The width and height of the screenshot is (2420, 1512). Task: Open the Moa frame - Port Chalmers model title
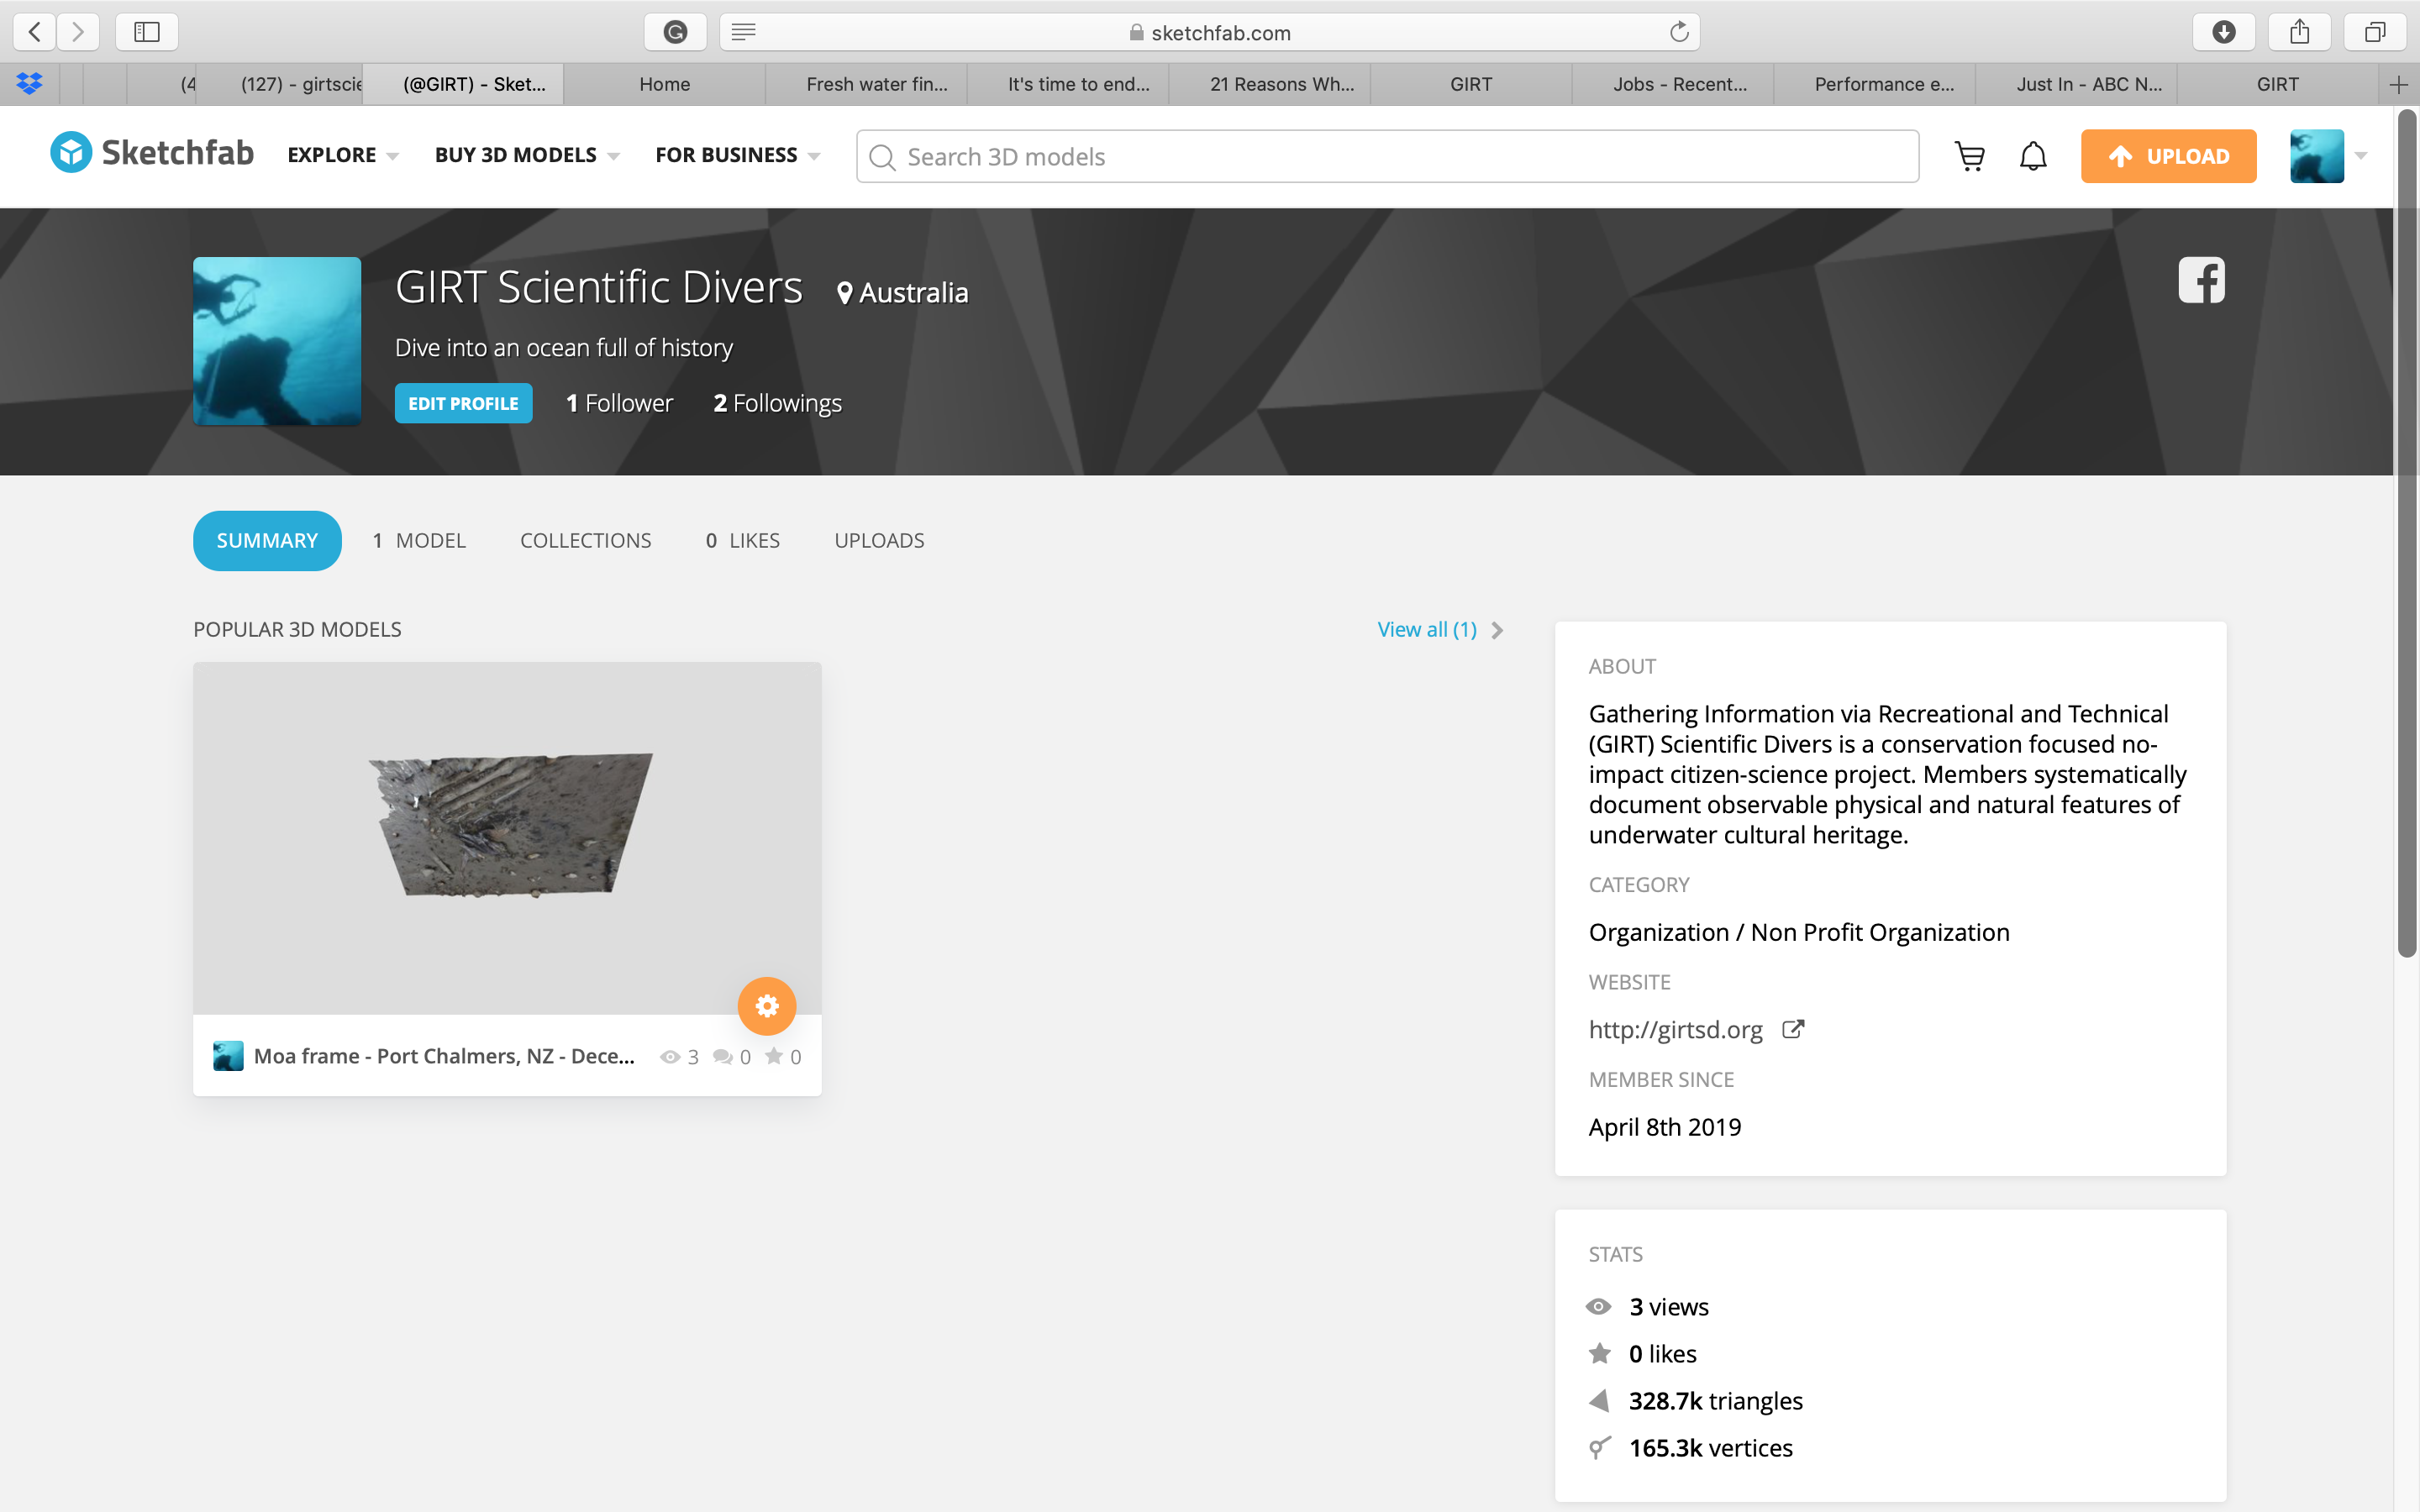(444, 1056)
